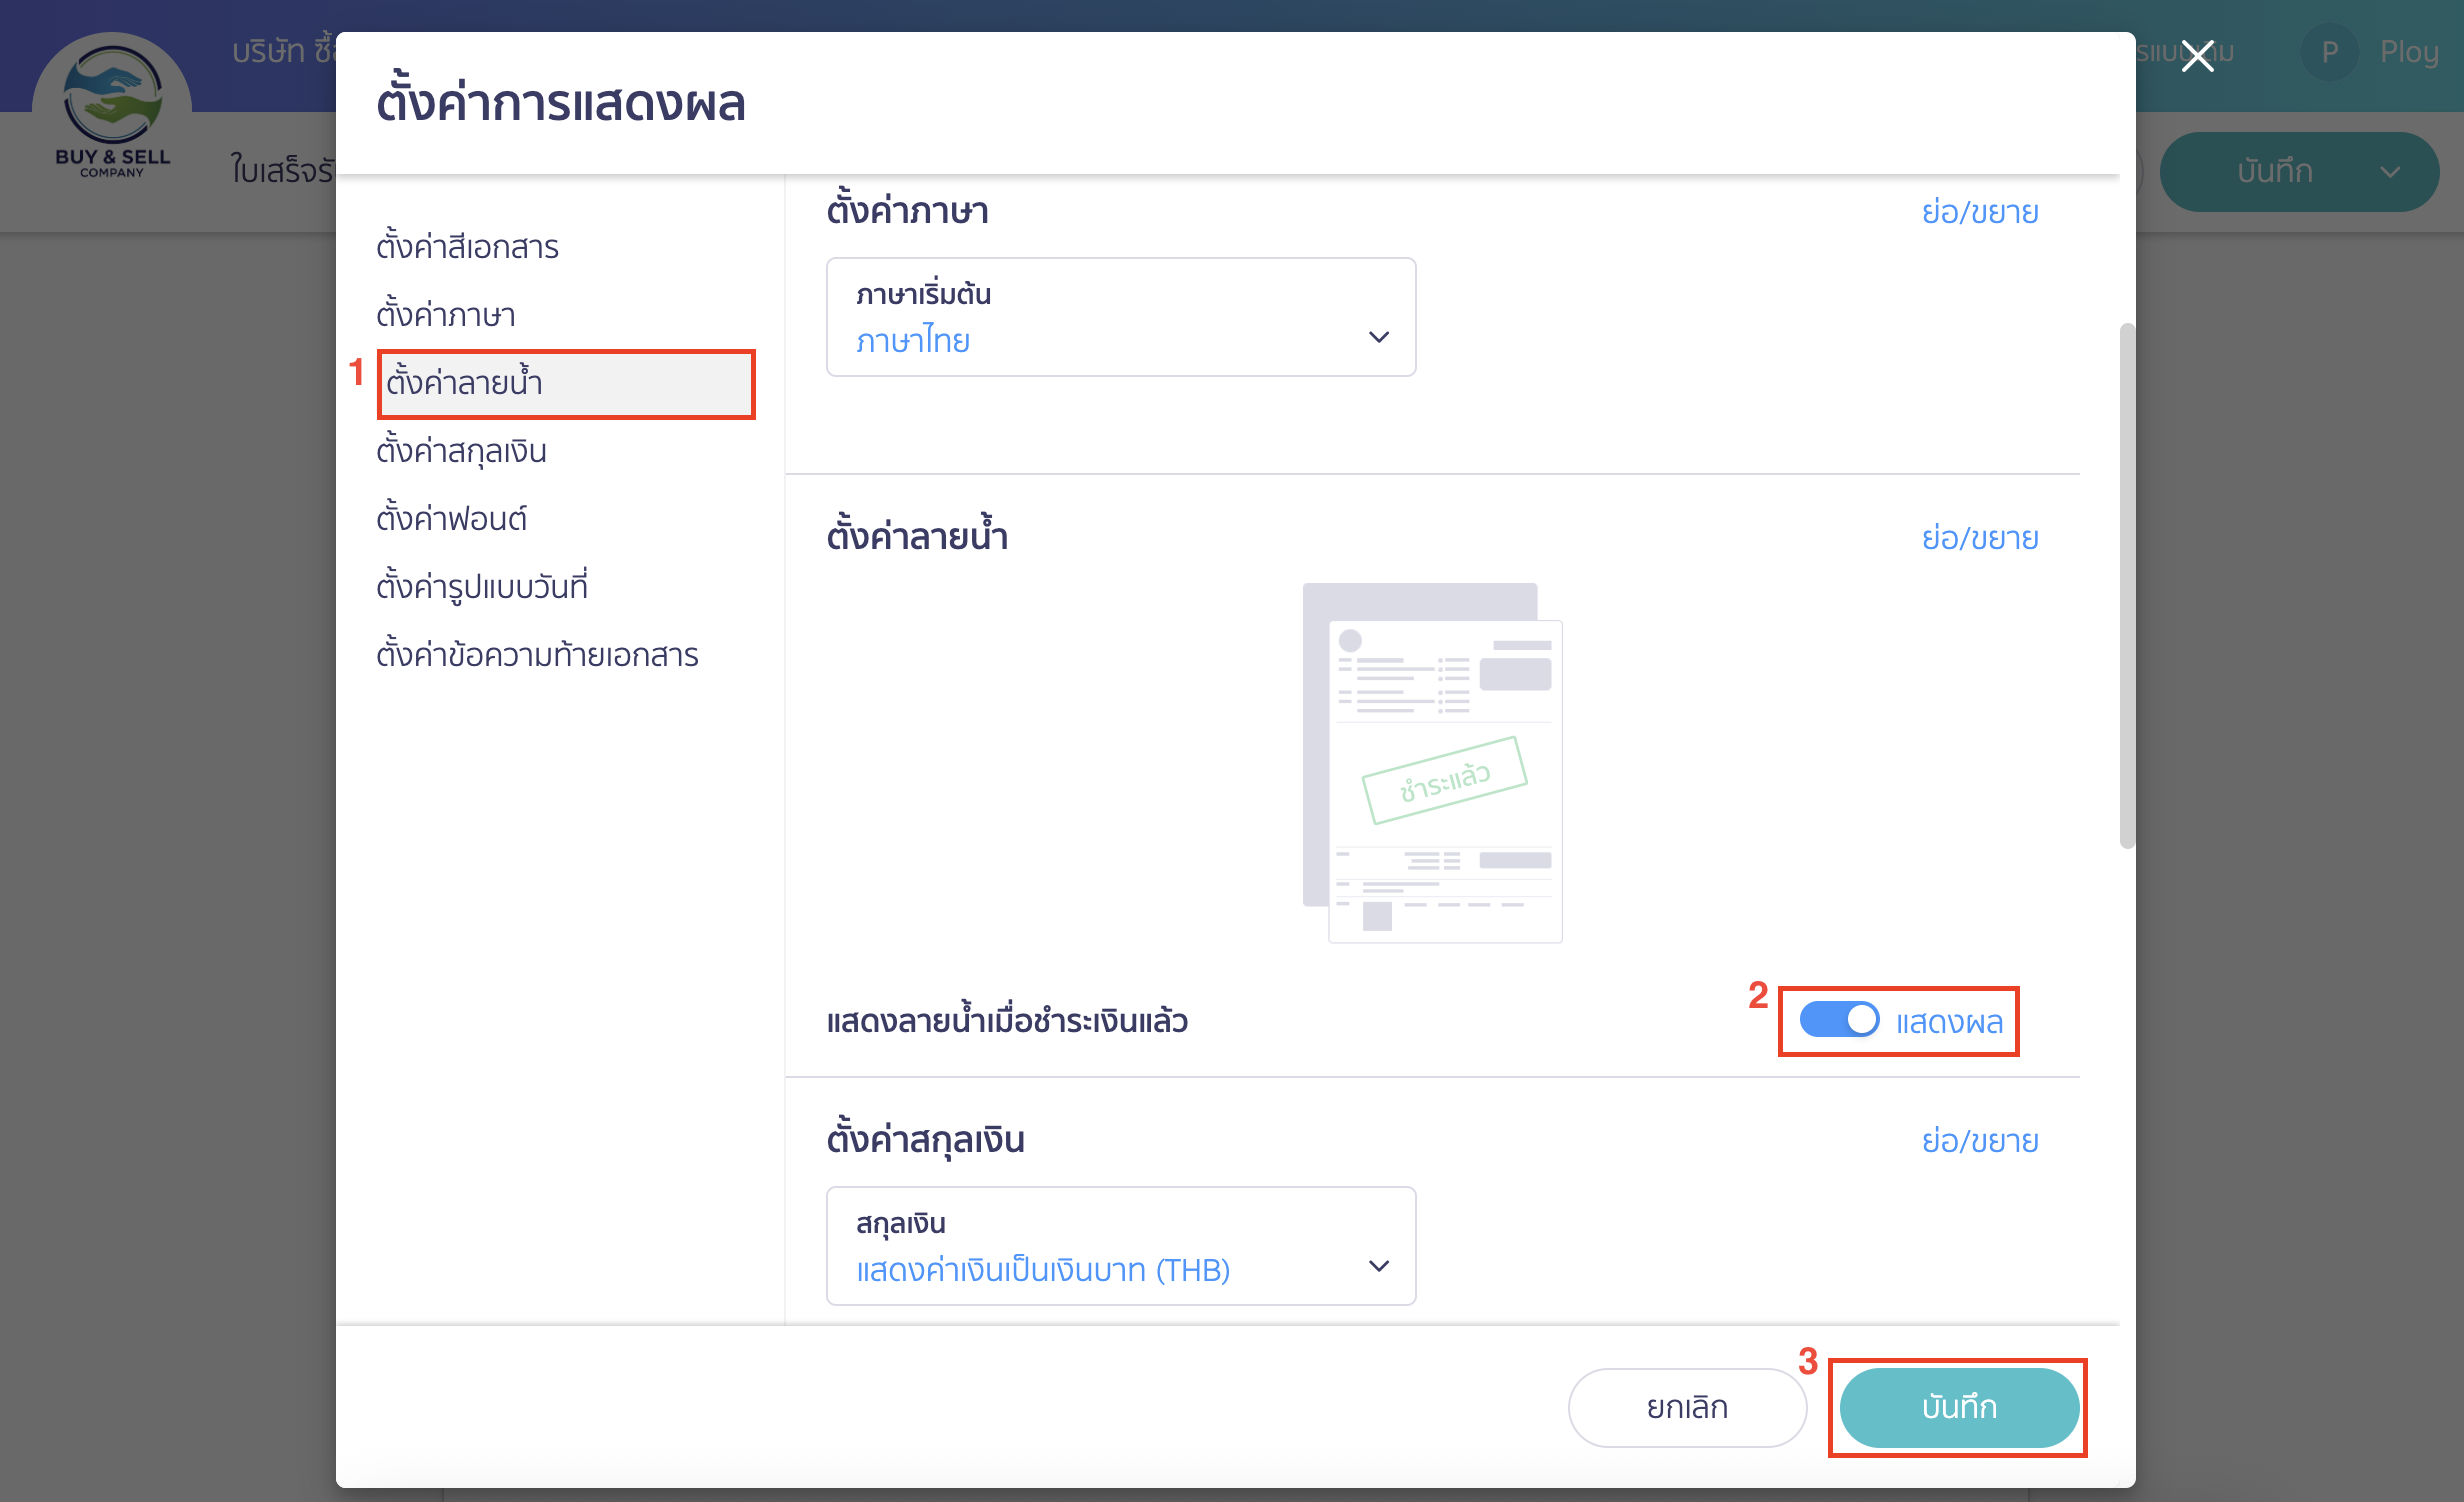Select ตั้งค่าสีเอกสาร in the sidebar
Screen dimensions: 2464x1502
[469, 246]
